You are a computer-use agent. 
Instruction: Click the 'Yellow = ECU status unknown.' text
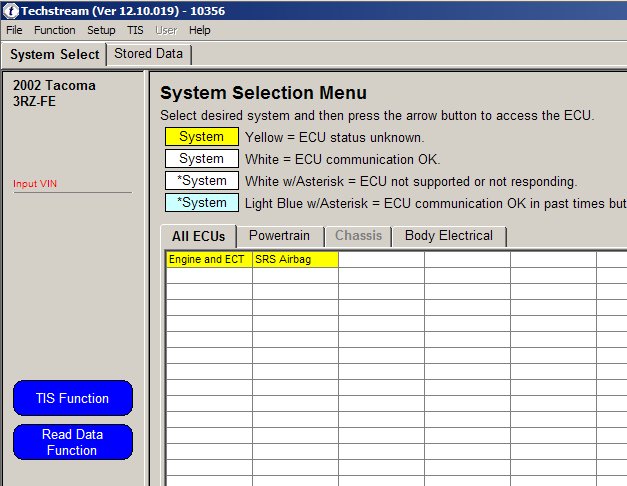(334, 137)
